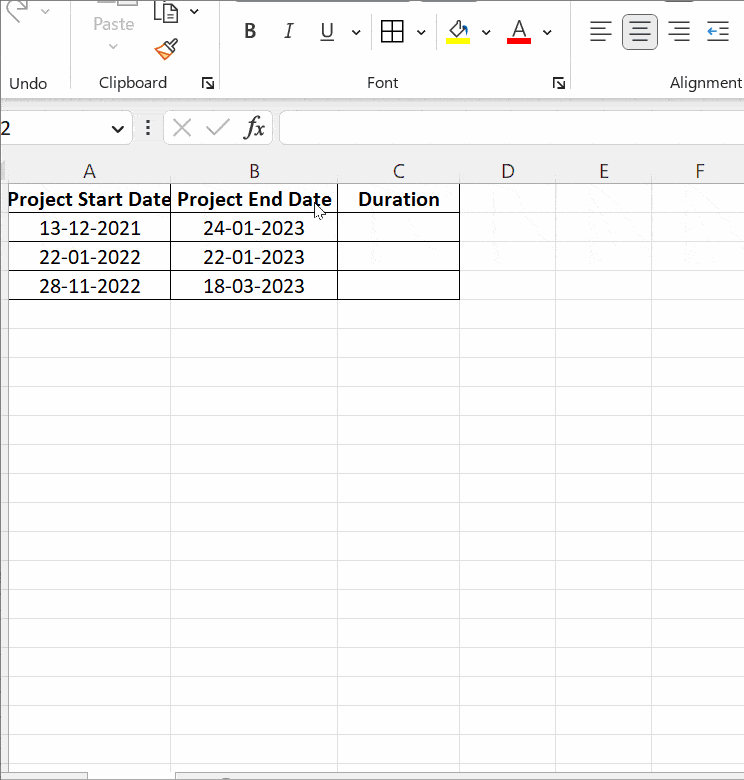Toggle Center alignment button
Image resolution: width=744 pixels, height=780 pixels.
640,32
